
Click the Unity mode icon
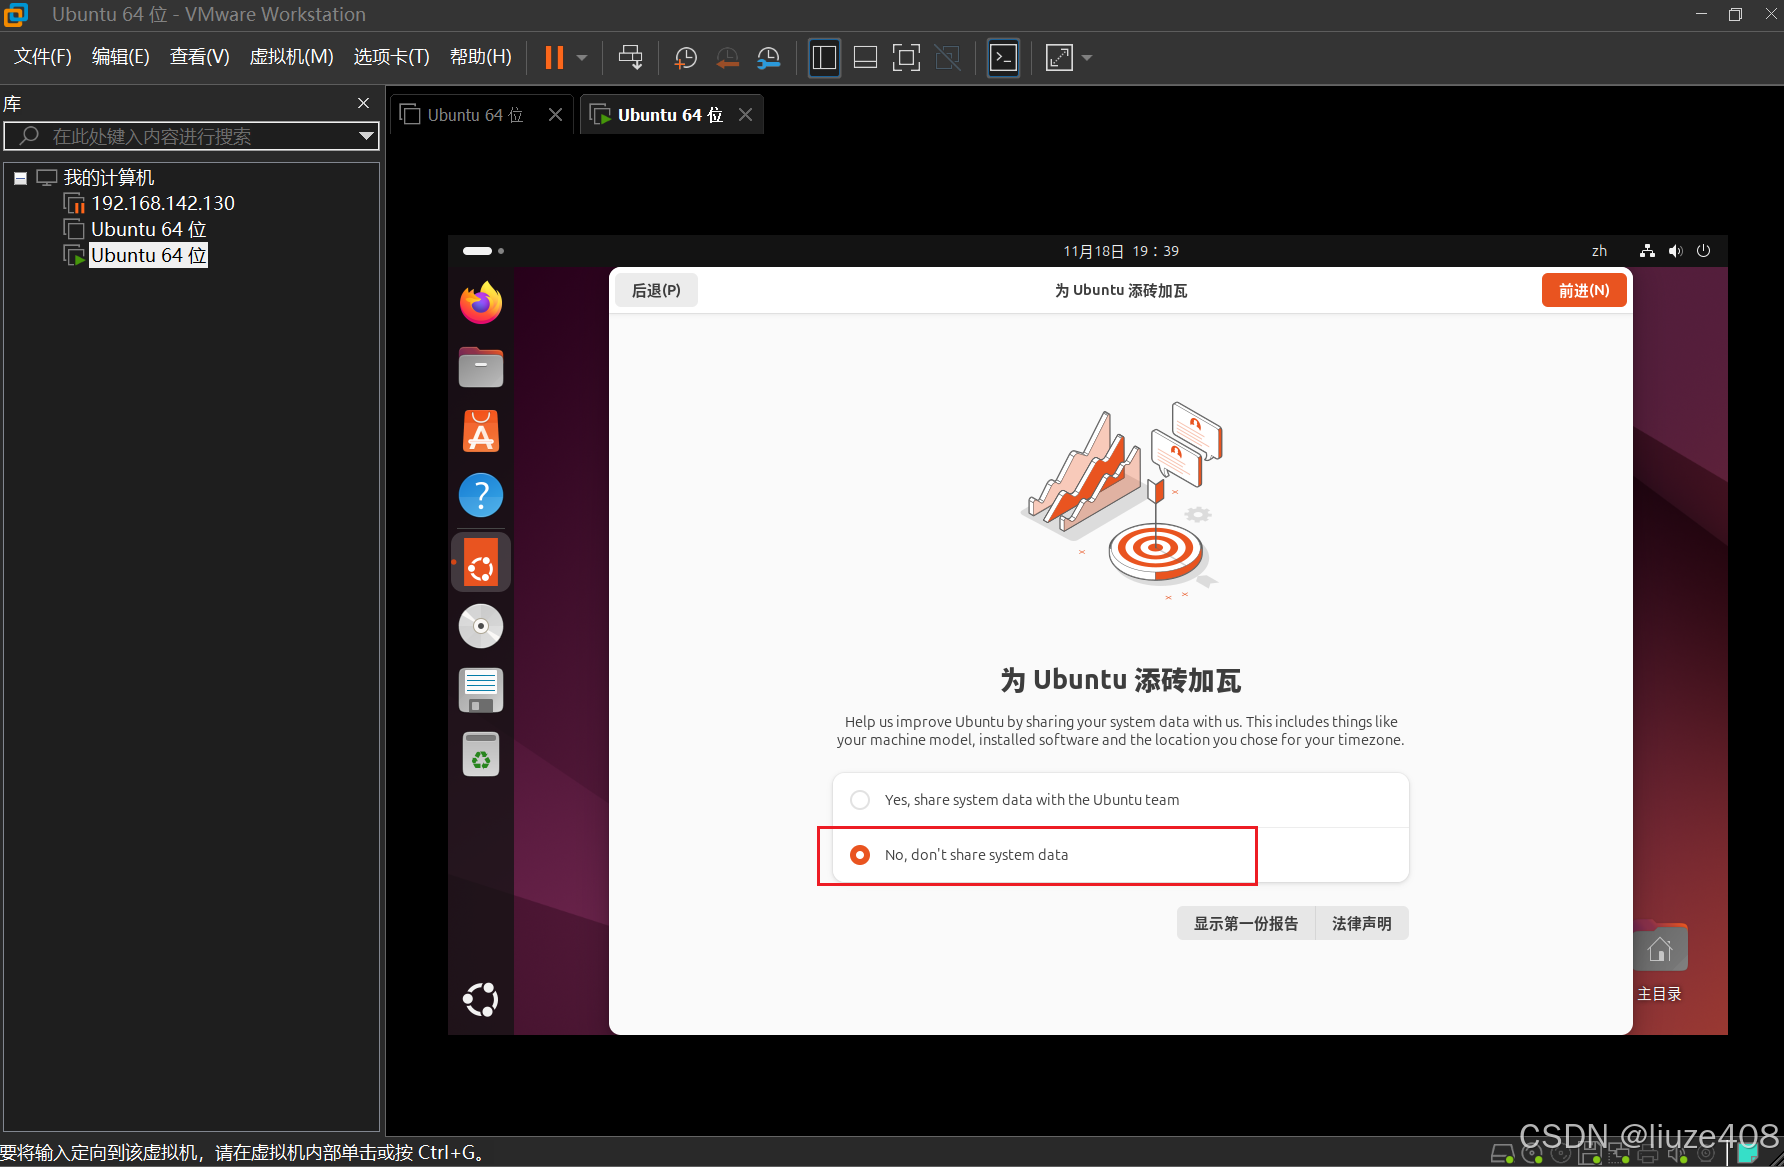[947, 58]
